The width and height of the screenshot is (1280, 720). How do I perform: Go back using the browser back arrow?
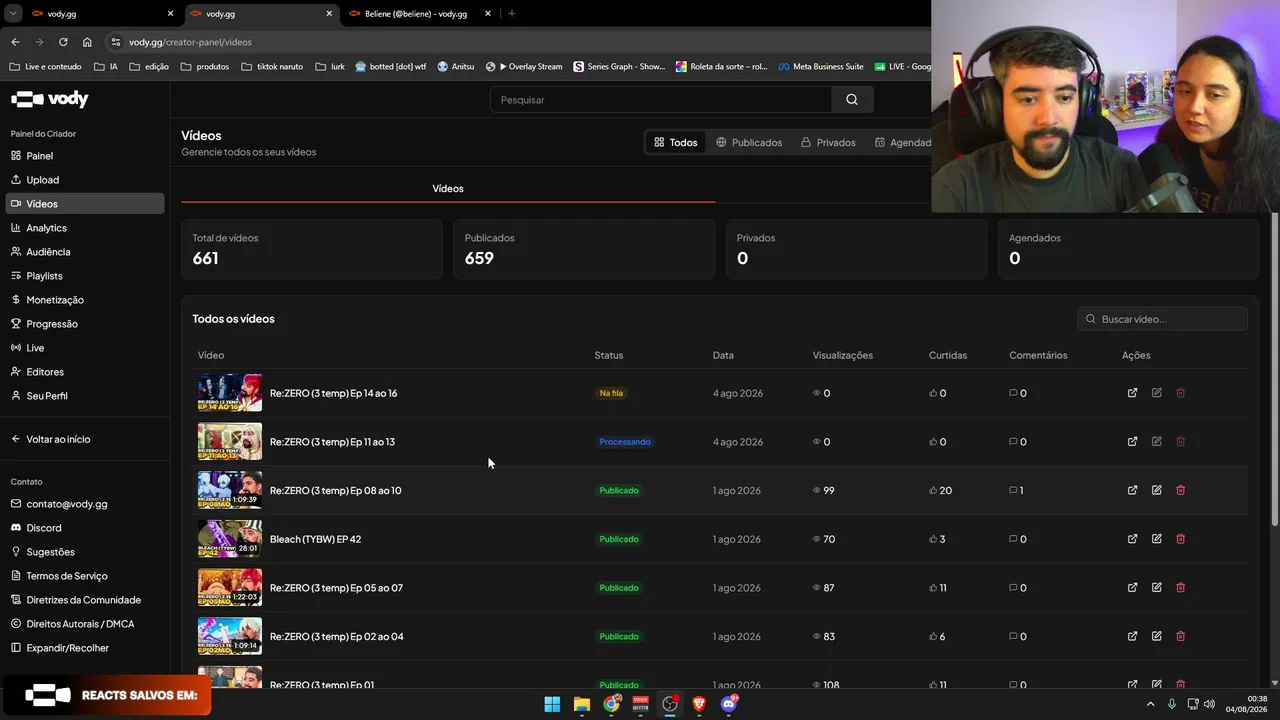pos(15,42)
